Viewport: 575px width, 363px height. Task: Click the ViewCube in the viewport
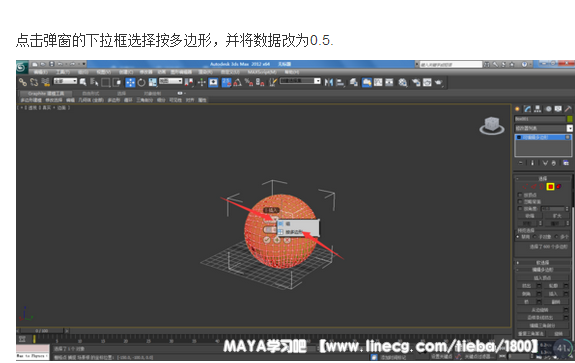coord(492,125)
